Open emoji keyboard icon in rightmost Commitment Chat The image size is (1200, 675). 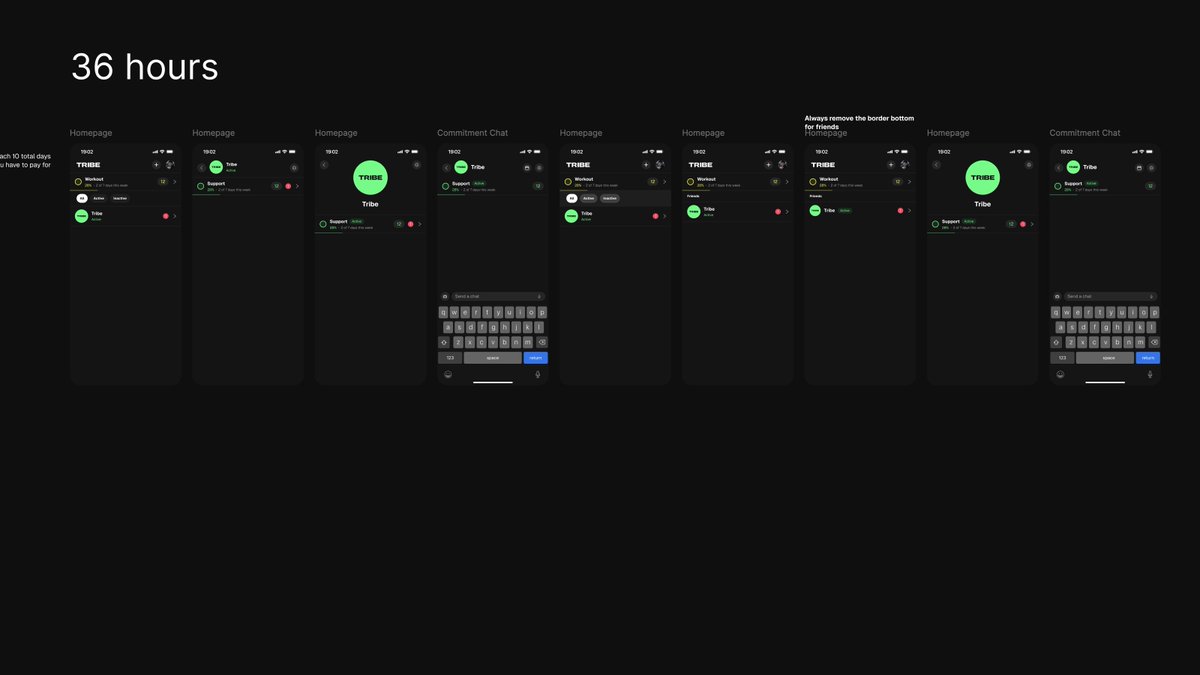coord(1059,374)
